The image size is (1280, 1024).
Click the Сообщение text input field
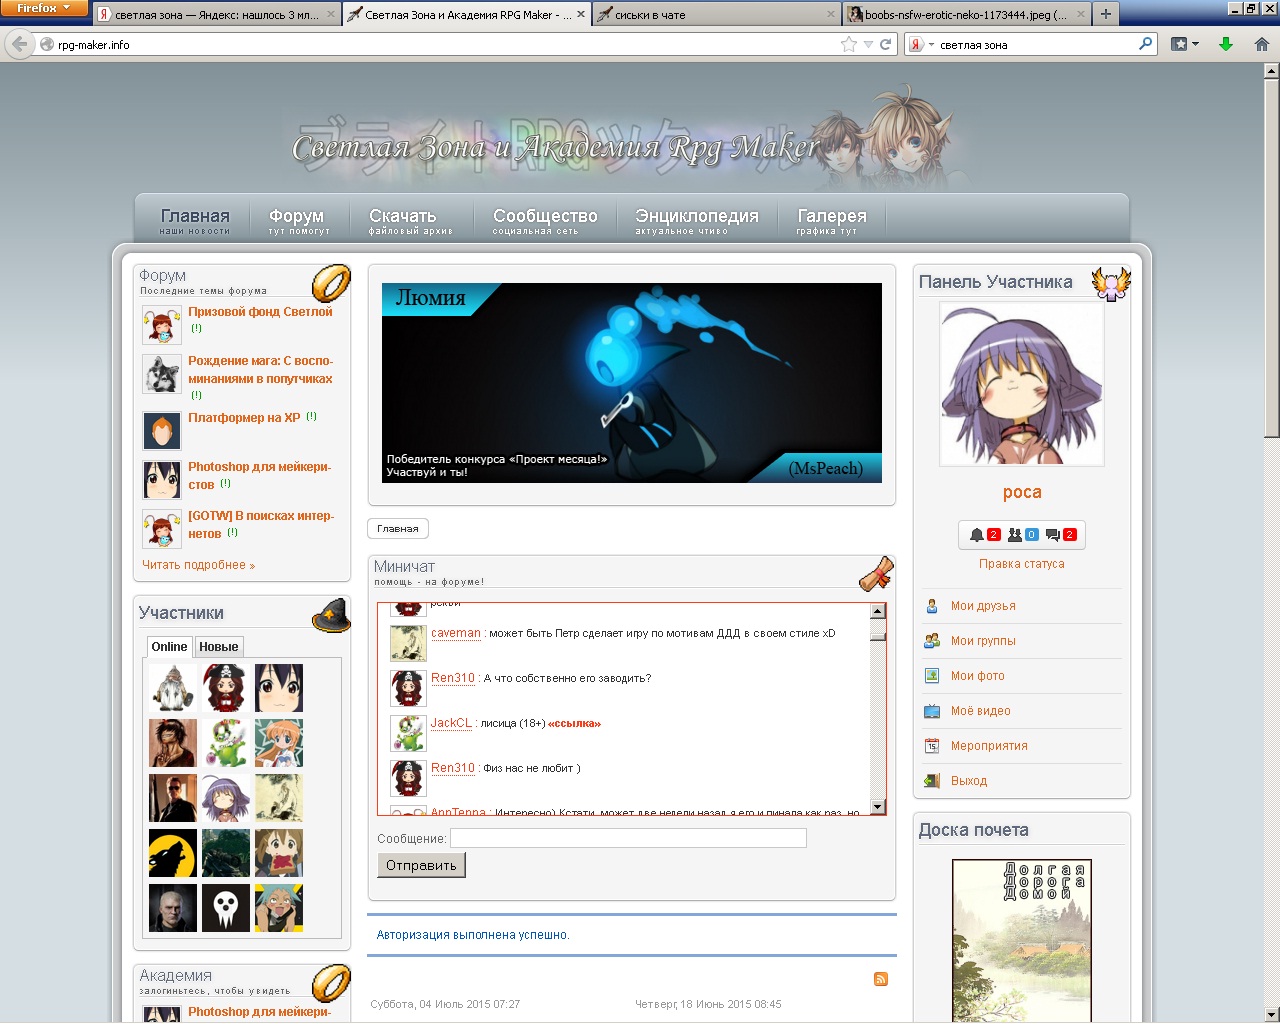point(628,838)
